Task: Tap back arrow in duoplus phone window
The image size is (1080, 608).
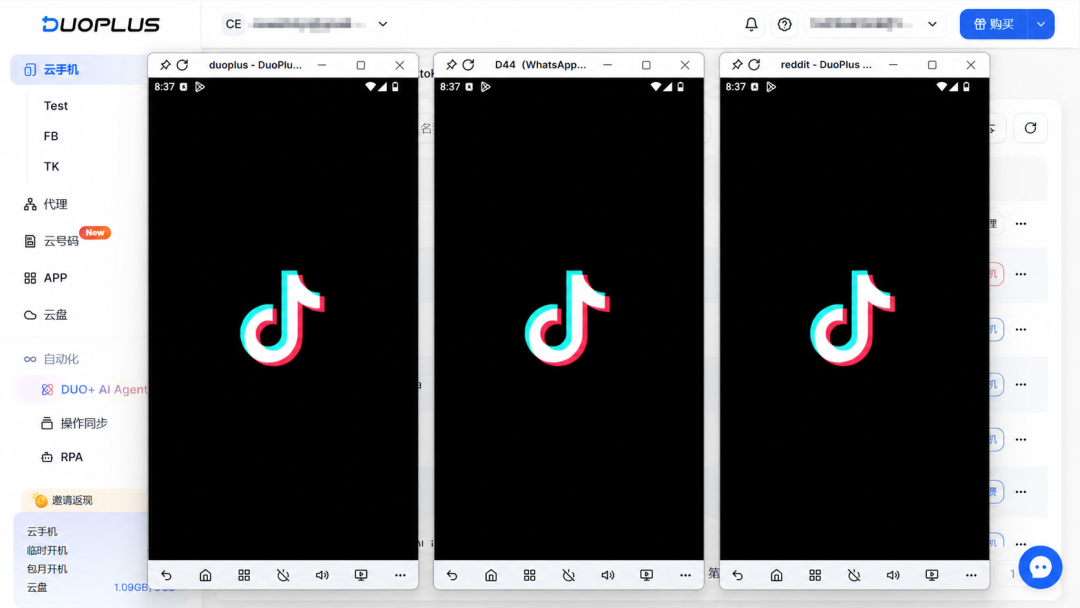Action: (x=167, y=575)
